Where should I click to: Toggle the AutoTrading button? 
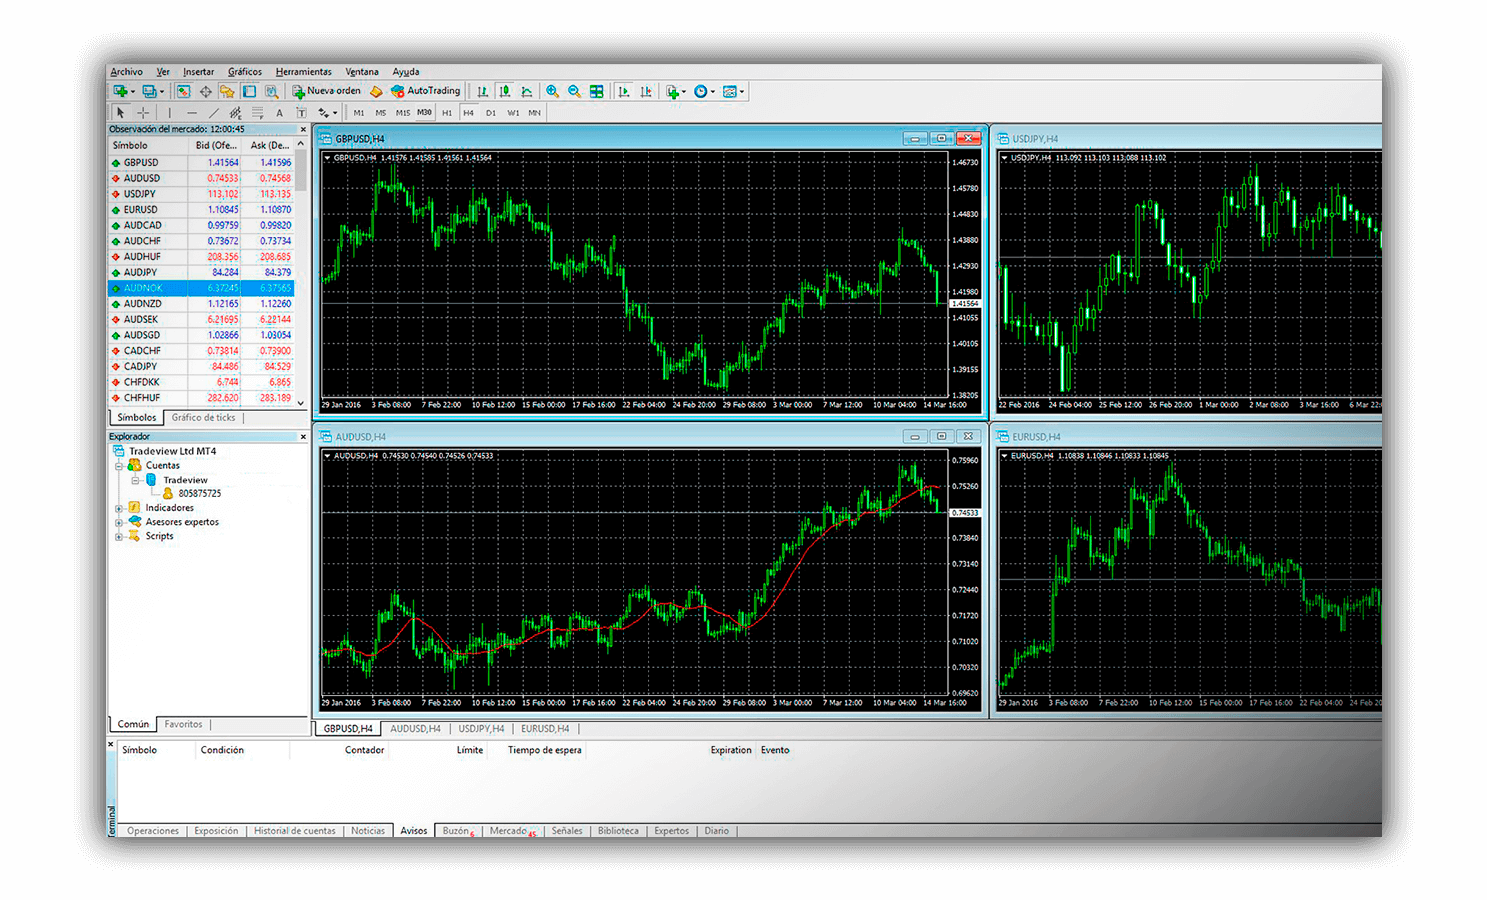[426, 91]
